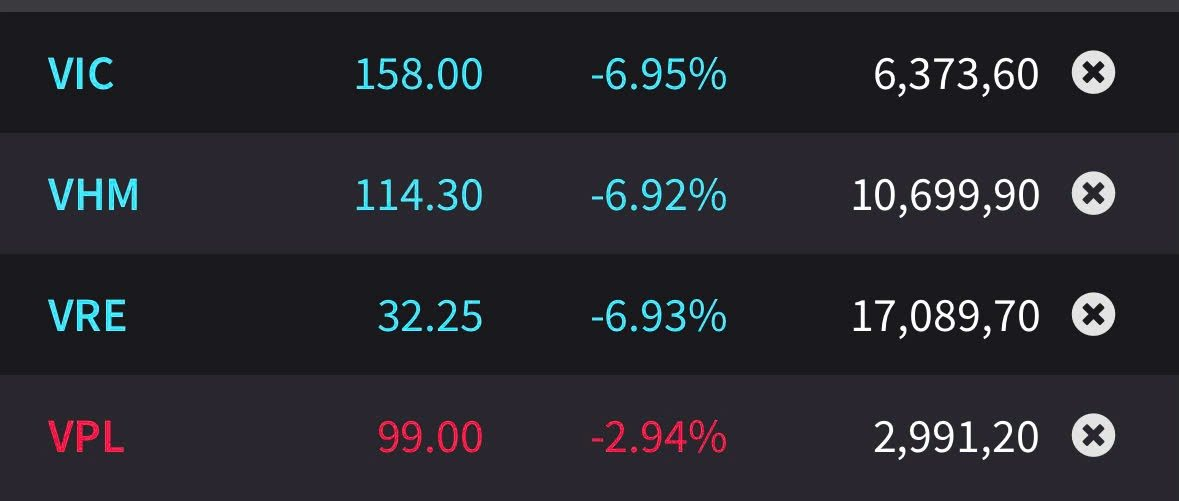Select the VPL price 99.00
Image resolution: width=1179 pixels, height=501 pixels.
(430, 437)
